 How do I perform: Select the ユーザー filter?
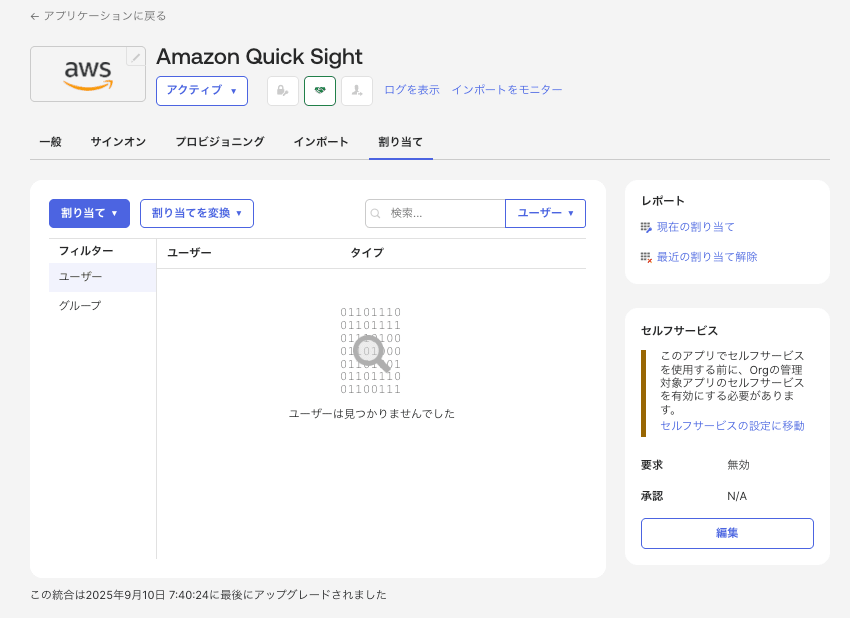pos(102,277)
